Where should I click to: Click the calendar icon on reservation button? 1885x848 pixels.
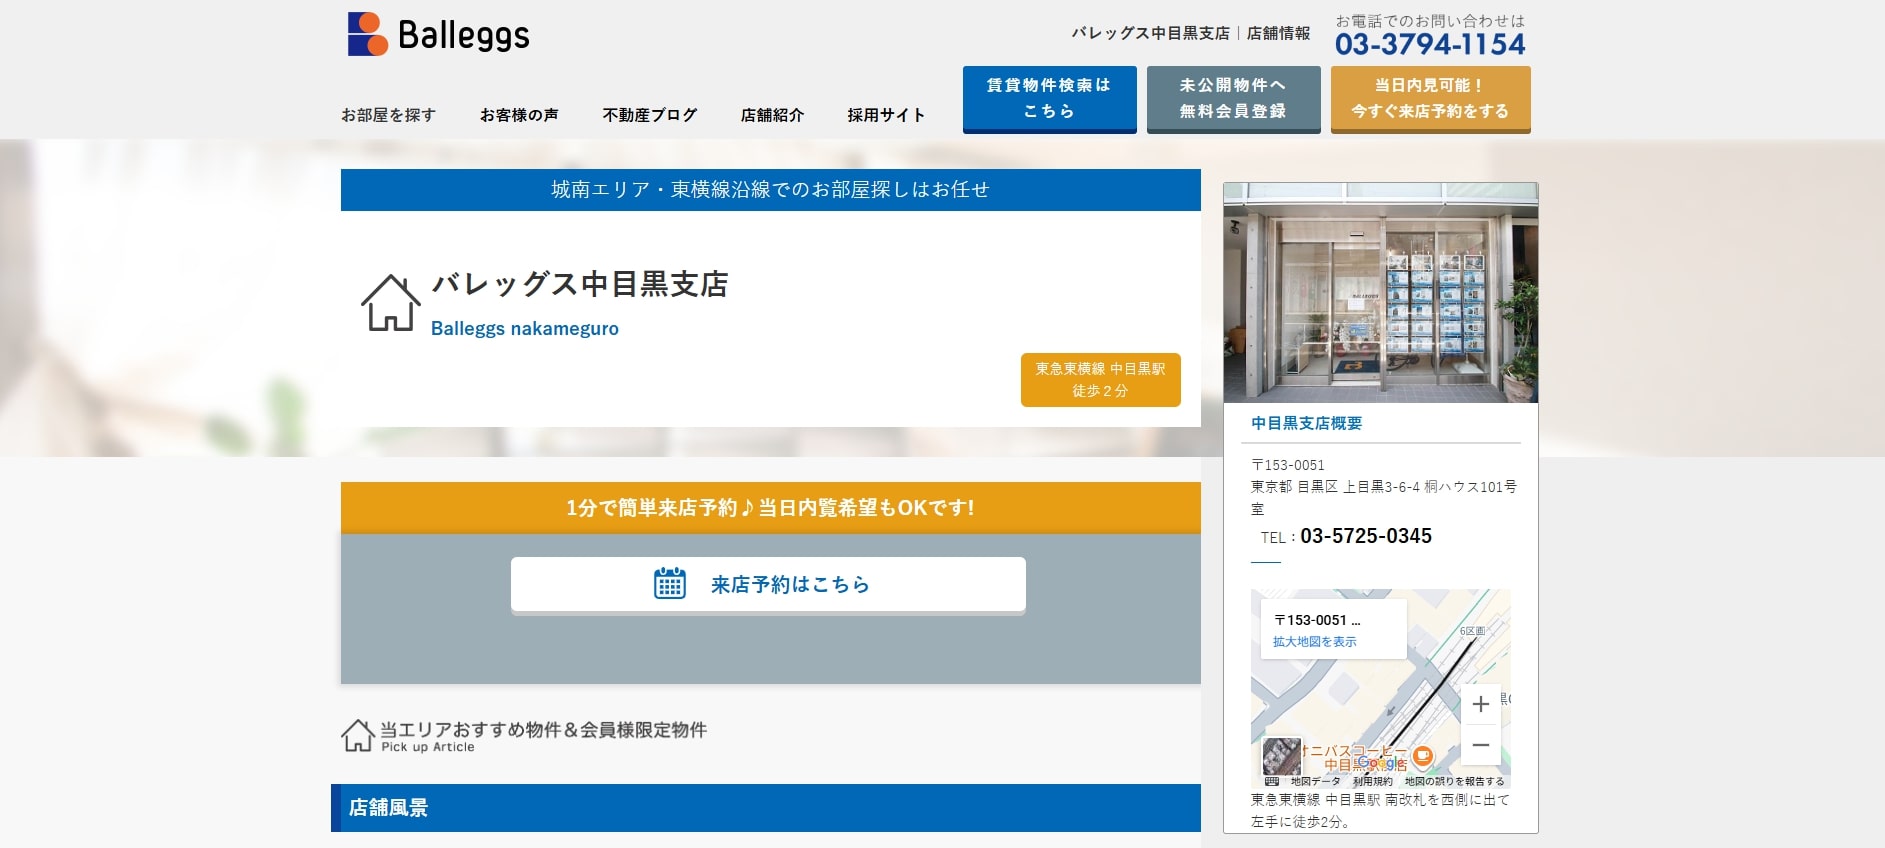pyautogui.click(x=670, y=583)
